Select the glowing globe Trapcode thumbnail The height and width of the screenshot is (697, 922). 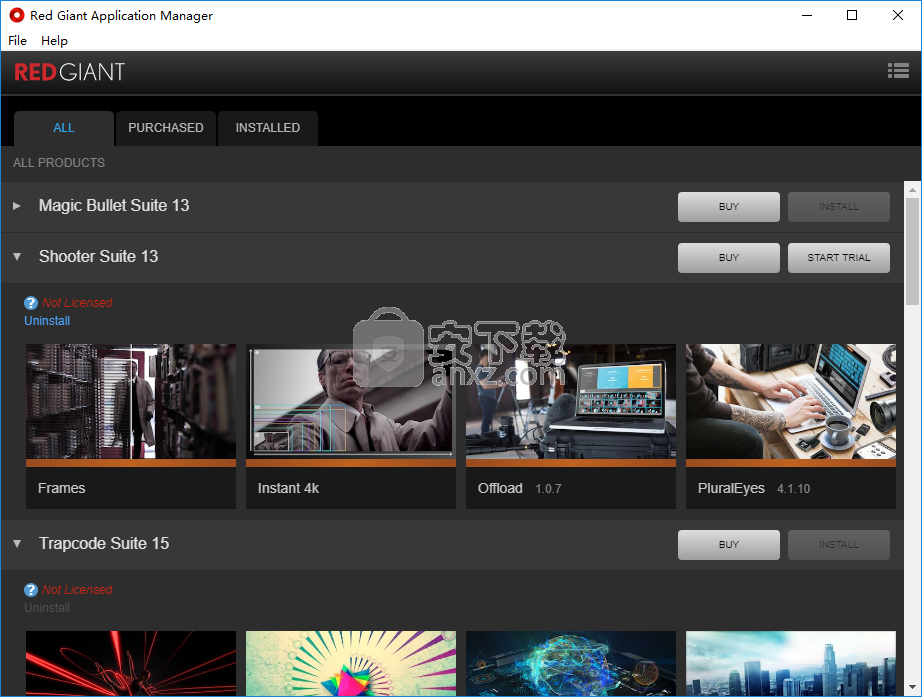coord(570,663)
